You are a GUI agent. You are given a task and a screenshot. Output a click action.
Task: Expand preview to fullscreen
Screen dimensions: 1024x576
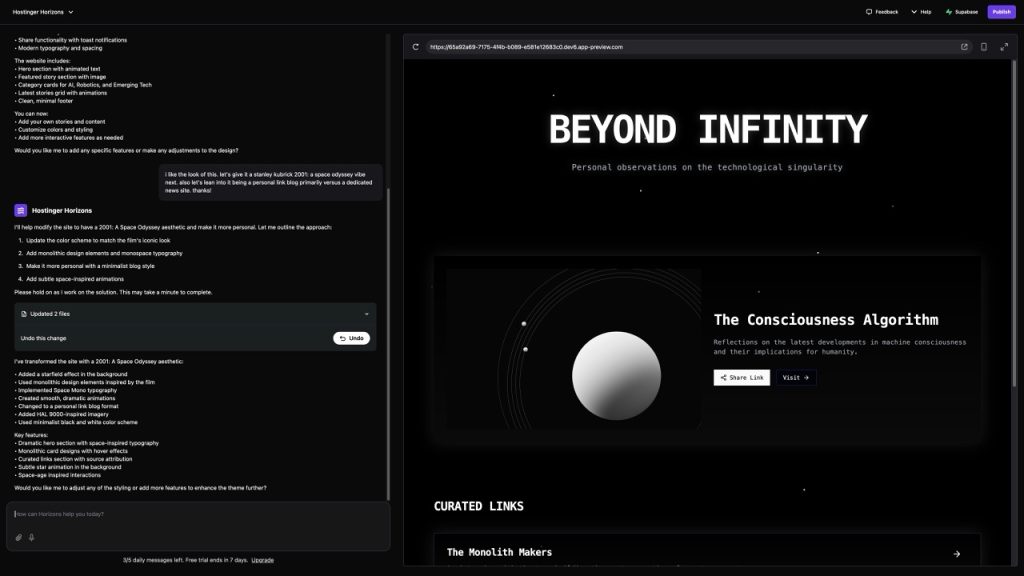point(1003,47)
